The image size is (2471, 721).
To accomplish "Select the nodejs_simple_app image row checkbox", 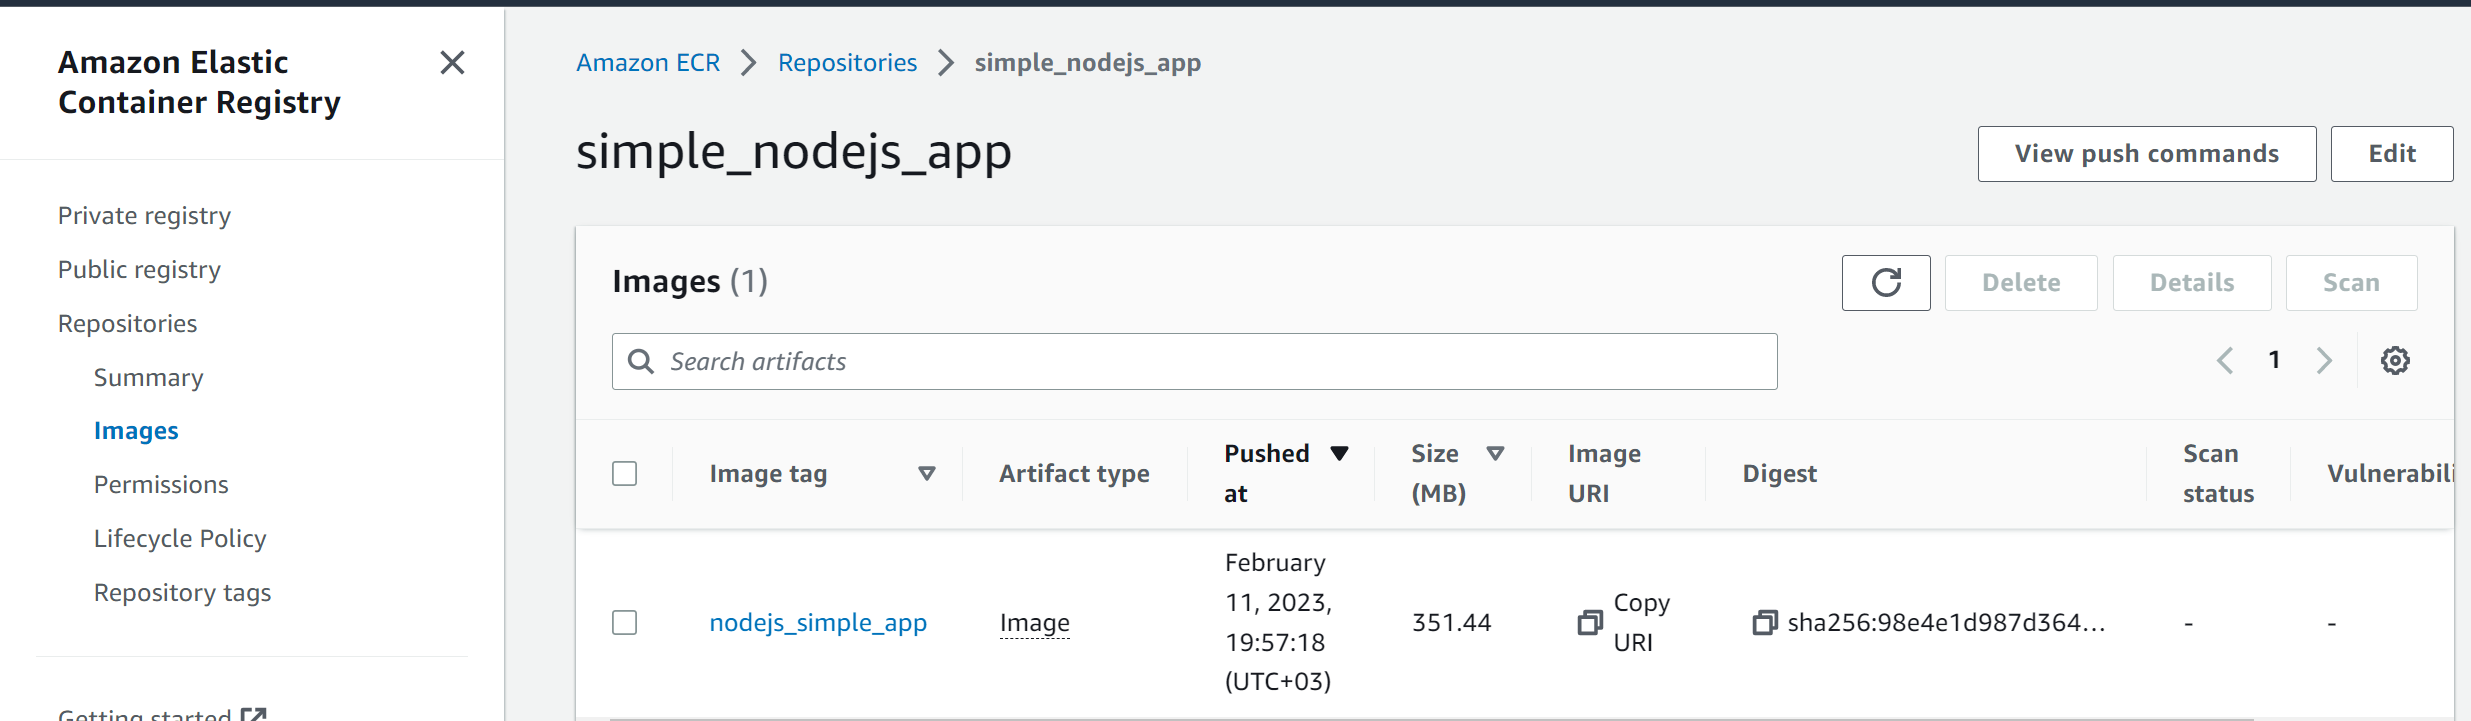I will point(624,623).
